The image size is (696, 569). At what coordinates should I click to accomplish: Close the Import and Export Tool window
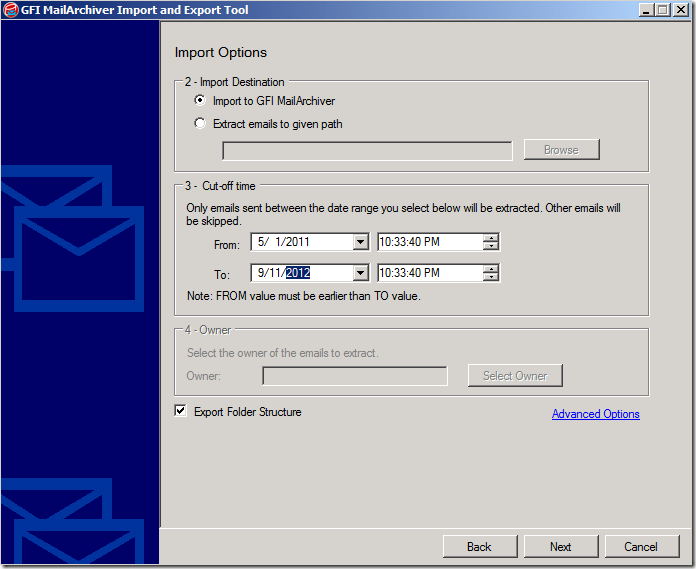pos(680,10)
